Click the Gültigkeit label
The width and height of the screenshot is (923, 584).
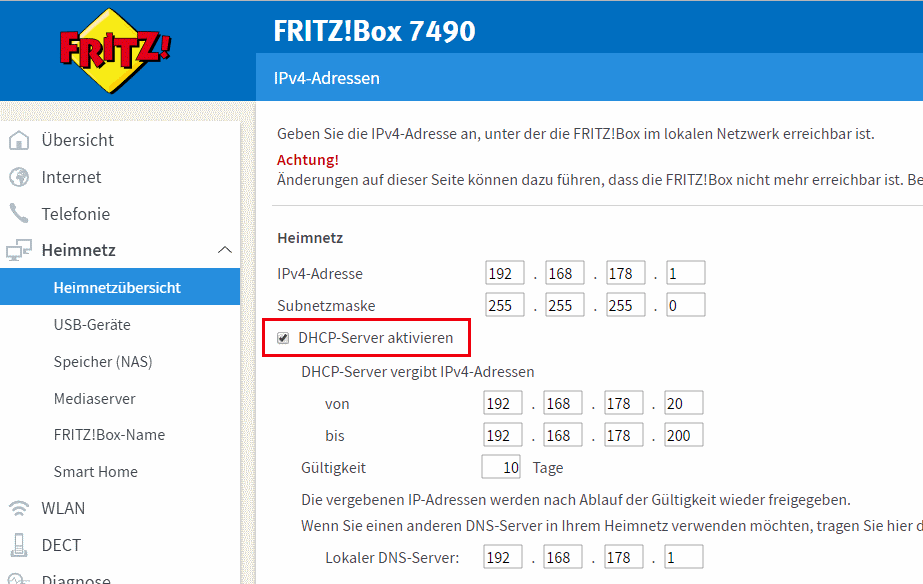[334, 468]
